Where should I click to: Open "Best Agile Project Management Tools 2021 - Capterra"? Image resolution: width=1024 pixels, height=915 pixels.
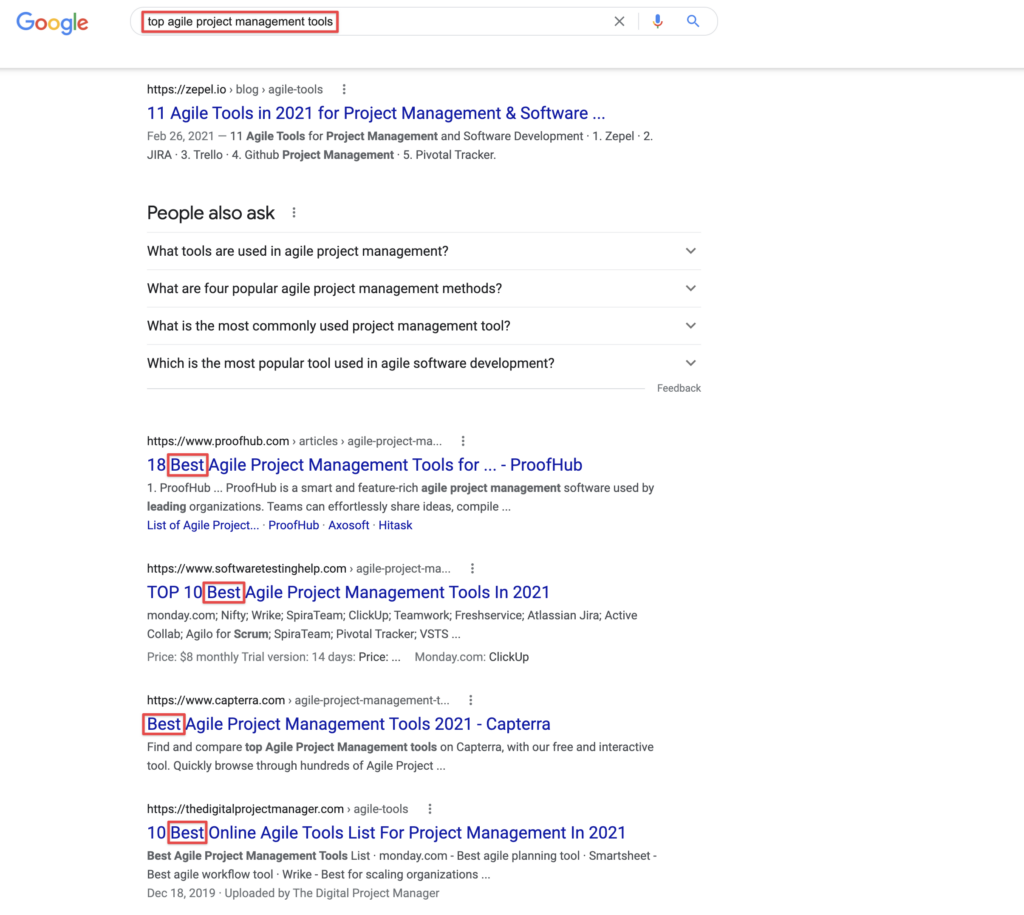[348, 724]
